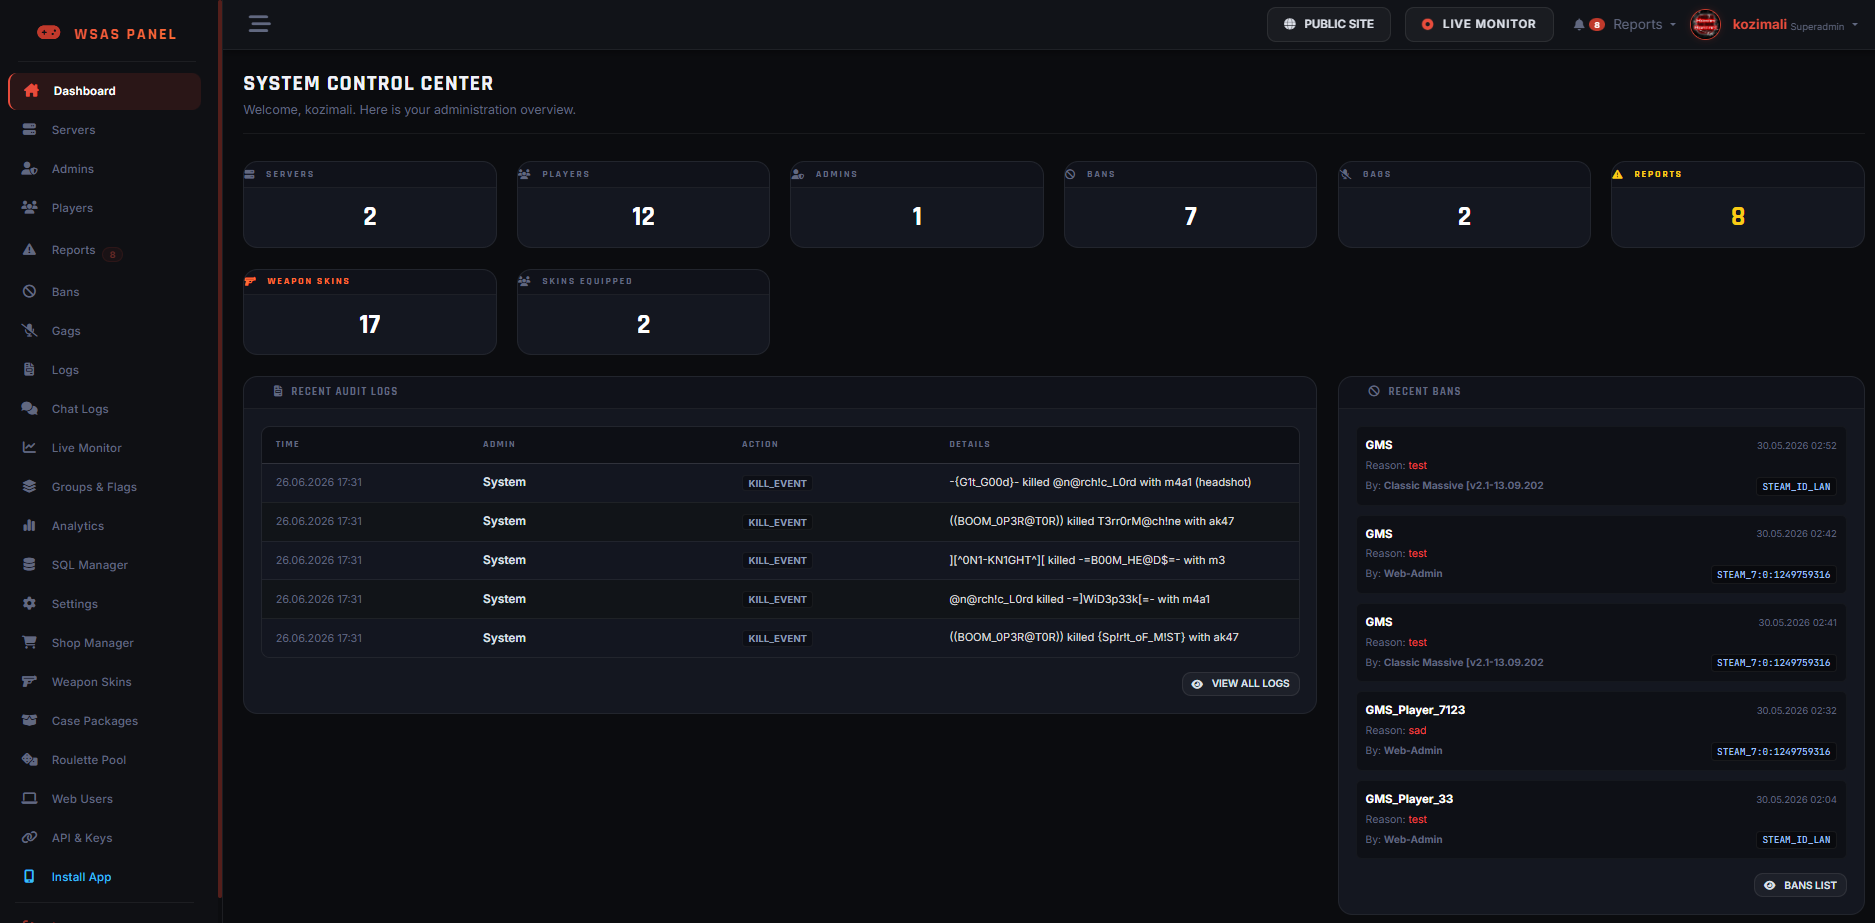Click the Players stat card showing 12

[643, 205]
